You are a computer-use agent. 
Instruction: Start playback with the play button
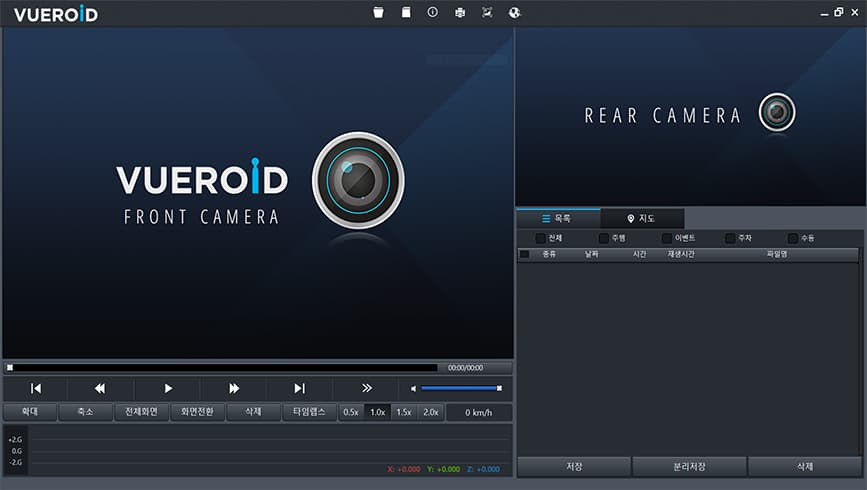168,388
